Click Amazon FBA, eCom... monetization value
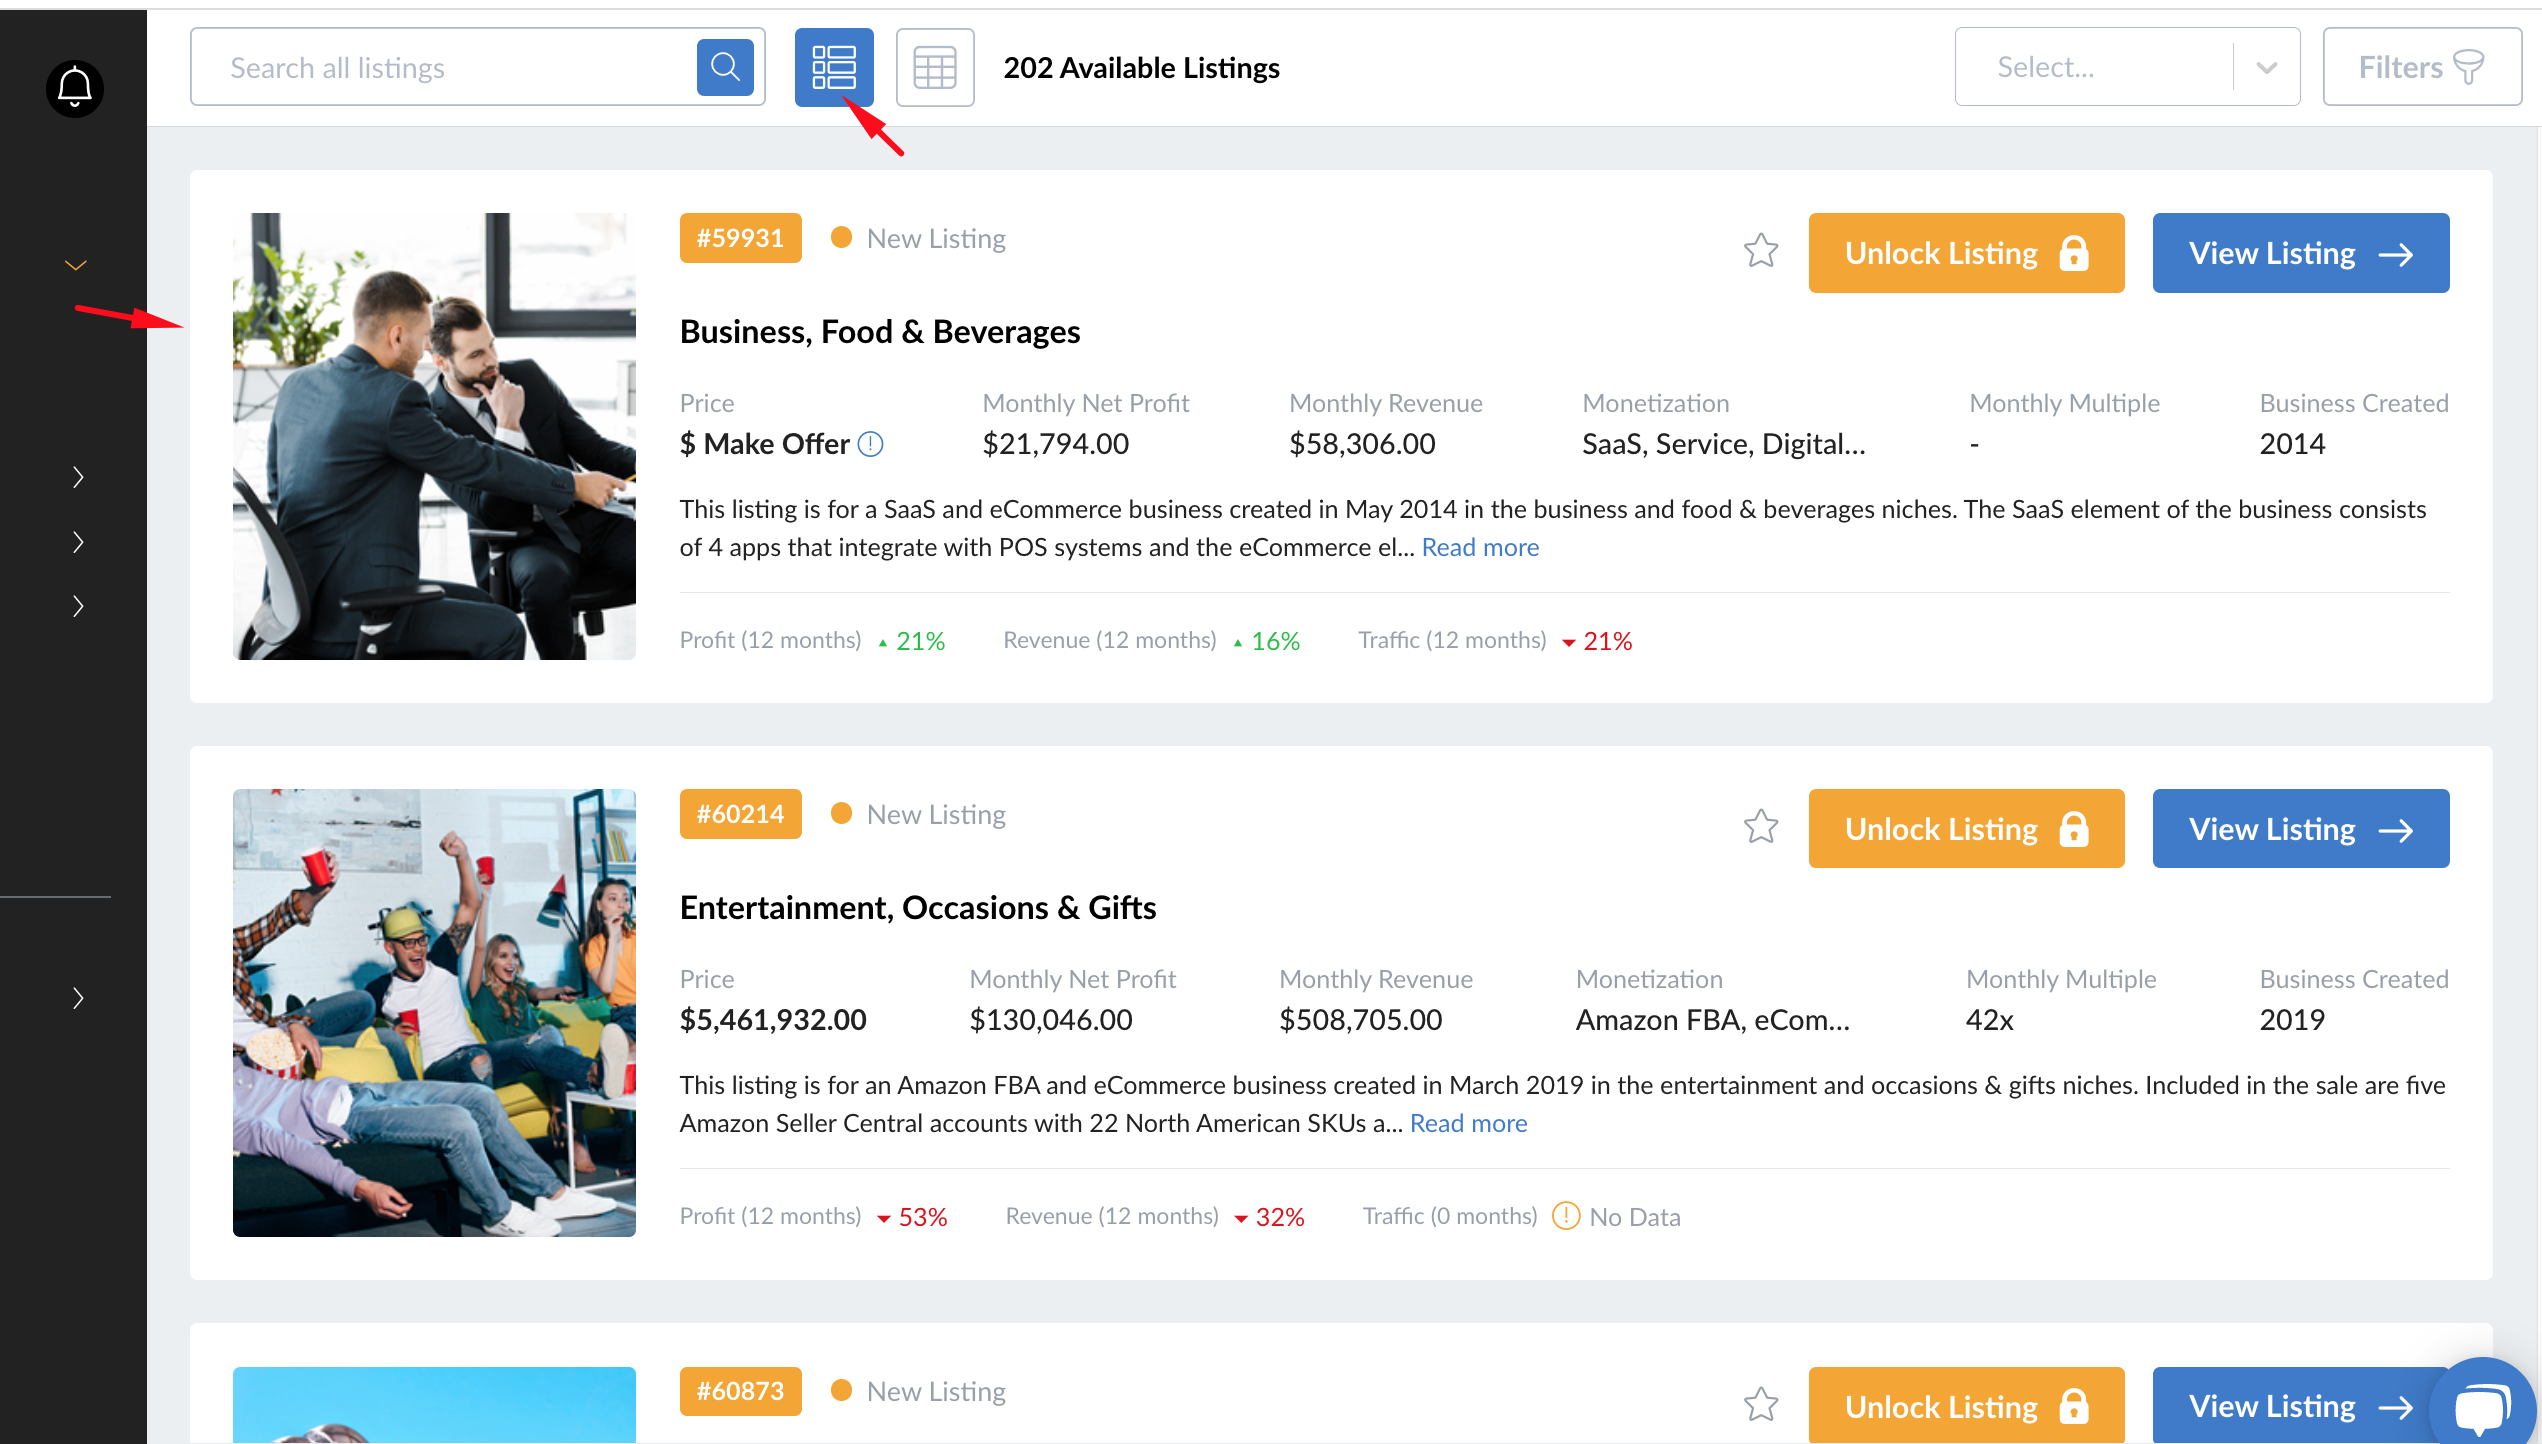 (1713, 1019)
